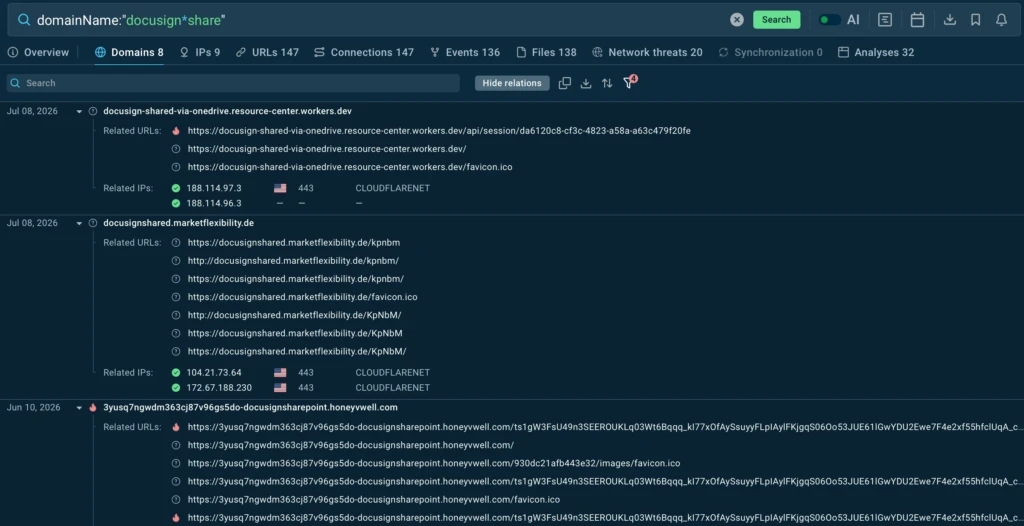Screen dimensions: 1024x526
Task: Click the bookmark icon in the top bar
Action: [x=976, y=20]
